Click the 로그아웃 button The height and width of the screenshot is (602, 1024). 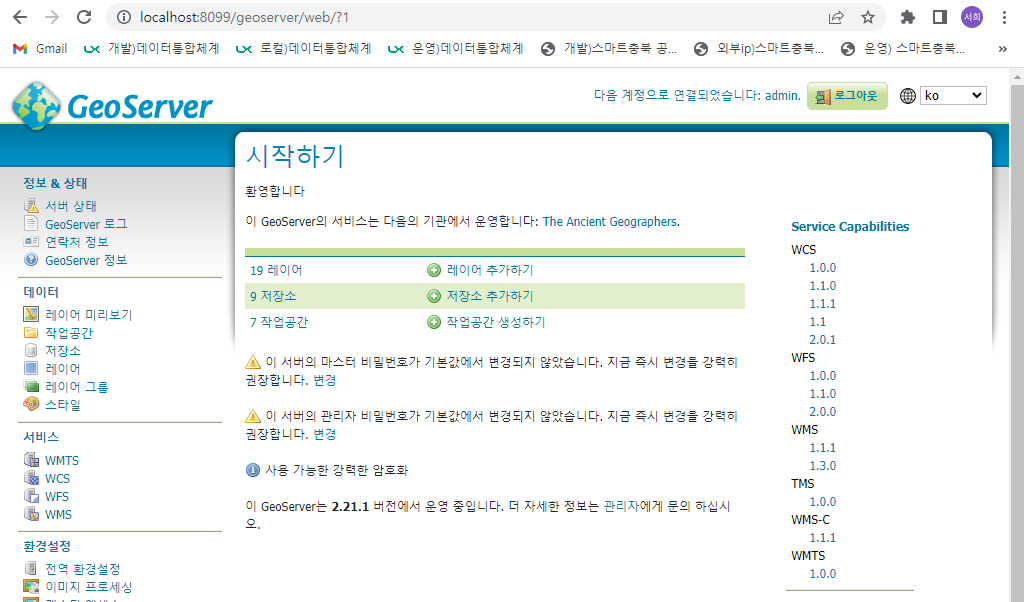coord(847,96)
